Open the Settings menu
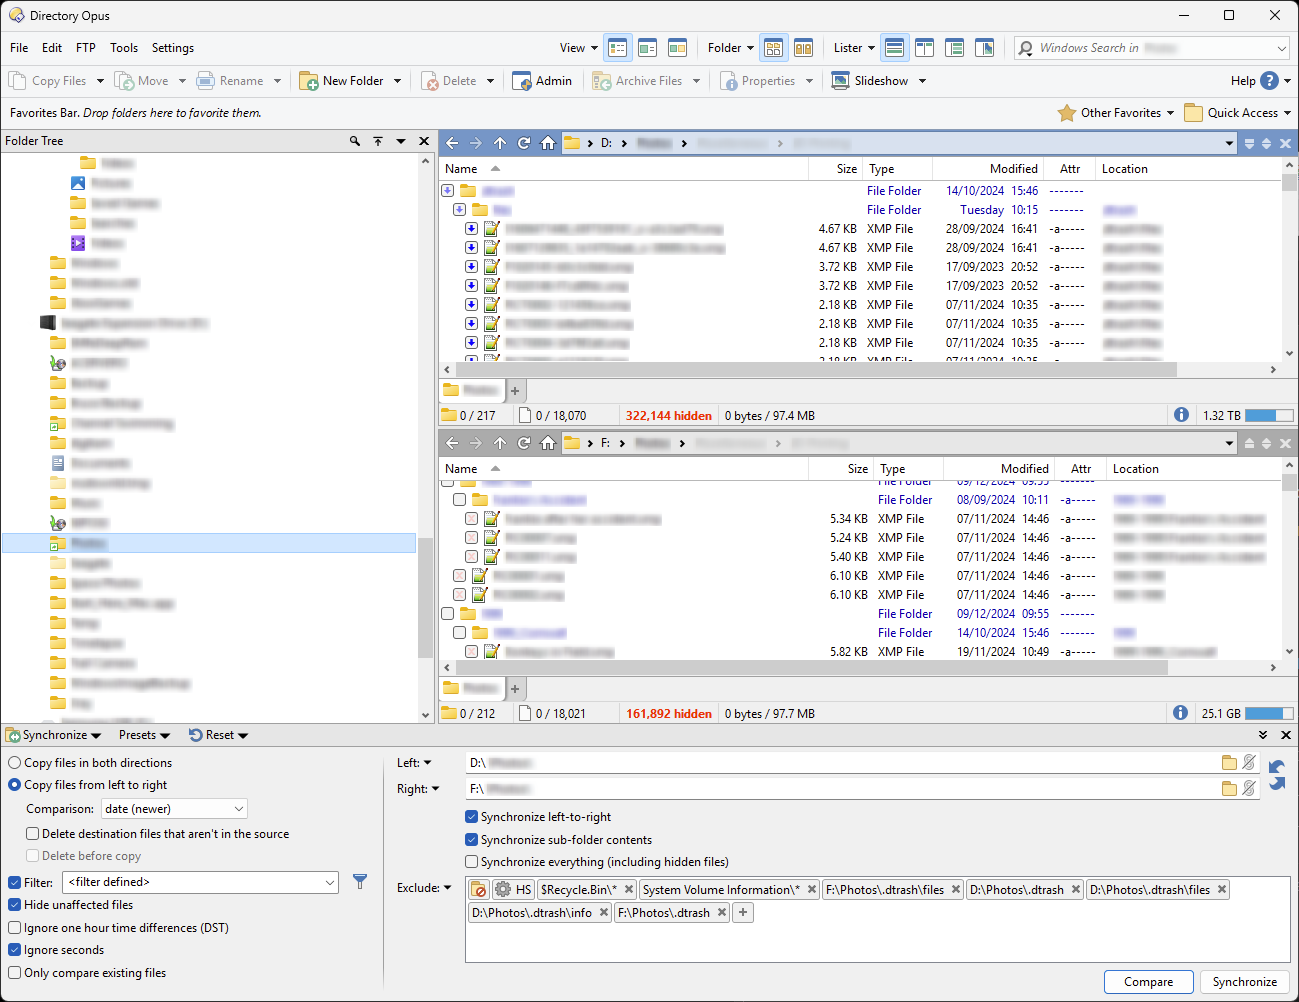Viewport: 1299px width, 1002px height. pos(173,48)
